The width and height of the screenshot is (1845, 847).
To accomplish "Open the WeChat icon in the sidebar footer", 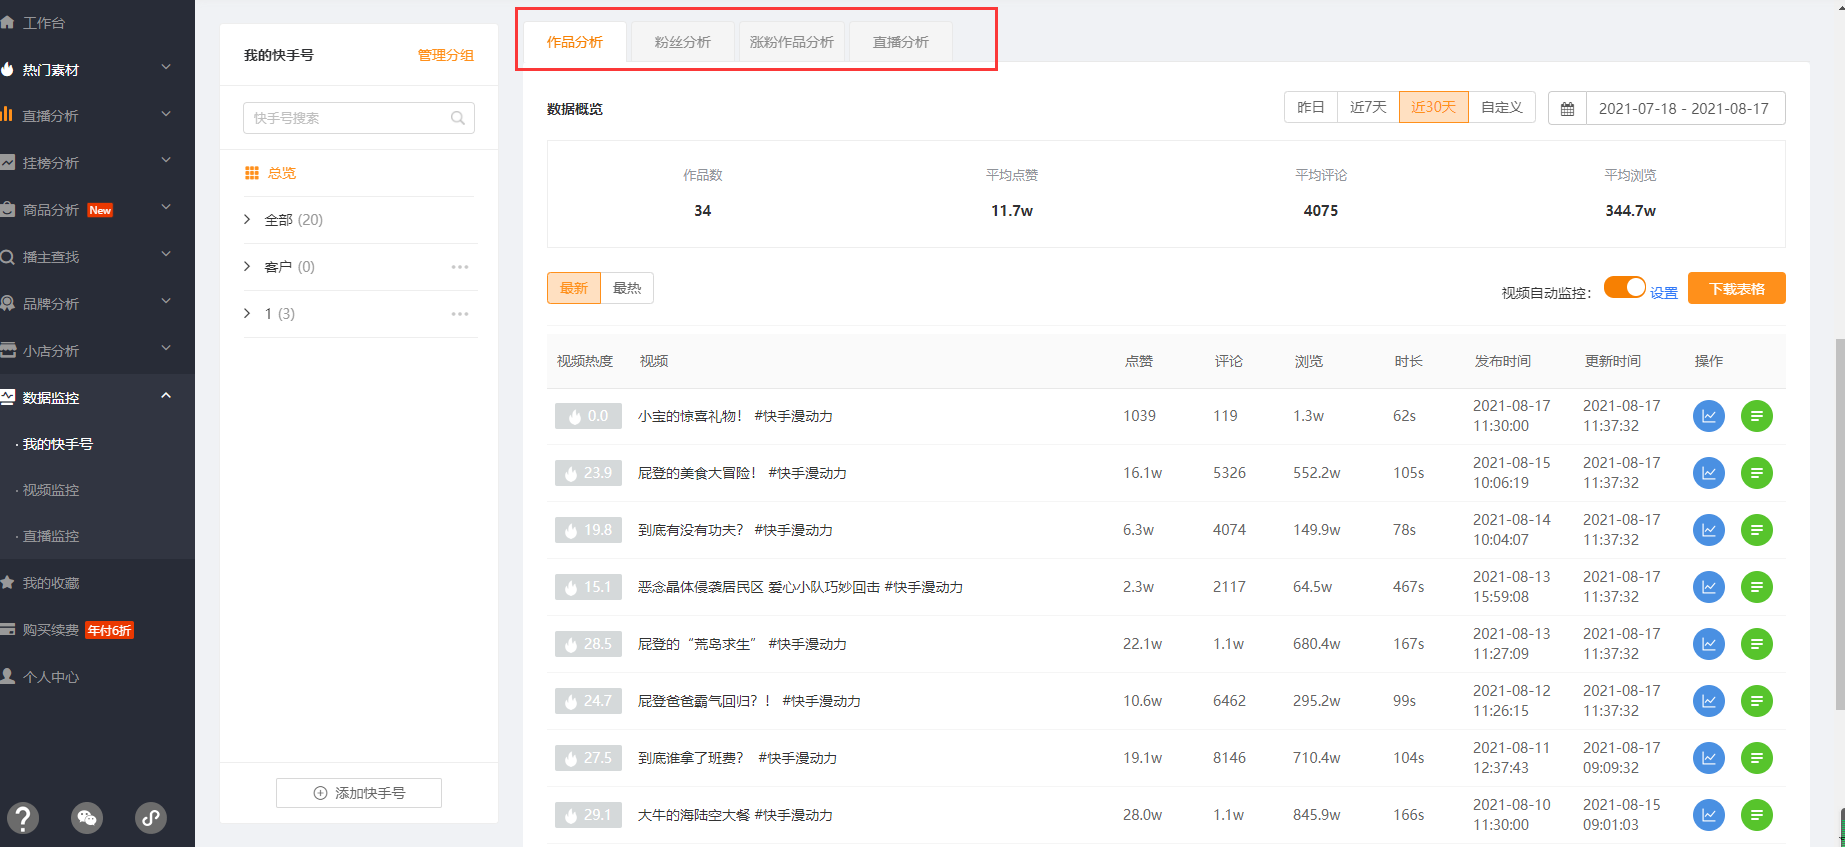I will click(x=87, y=818).
